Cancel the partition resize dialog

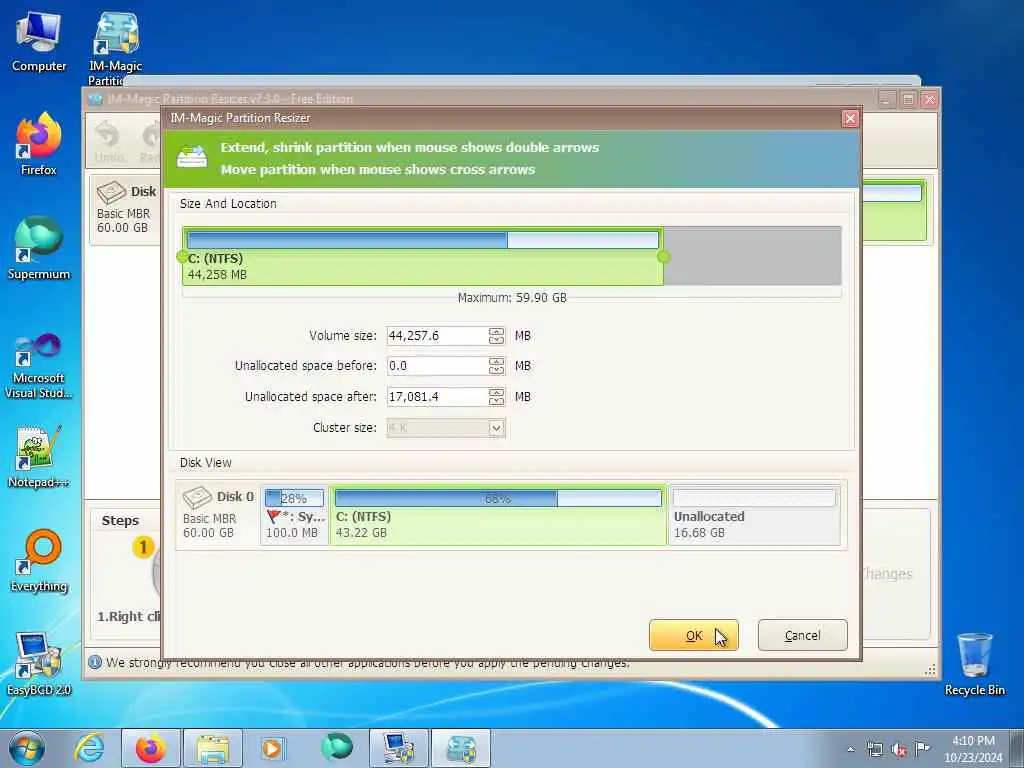click(x=803, y=635)
